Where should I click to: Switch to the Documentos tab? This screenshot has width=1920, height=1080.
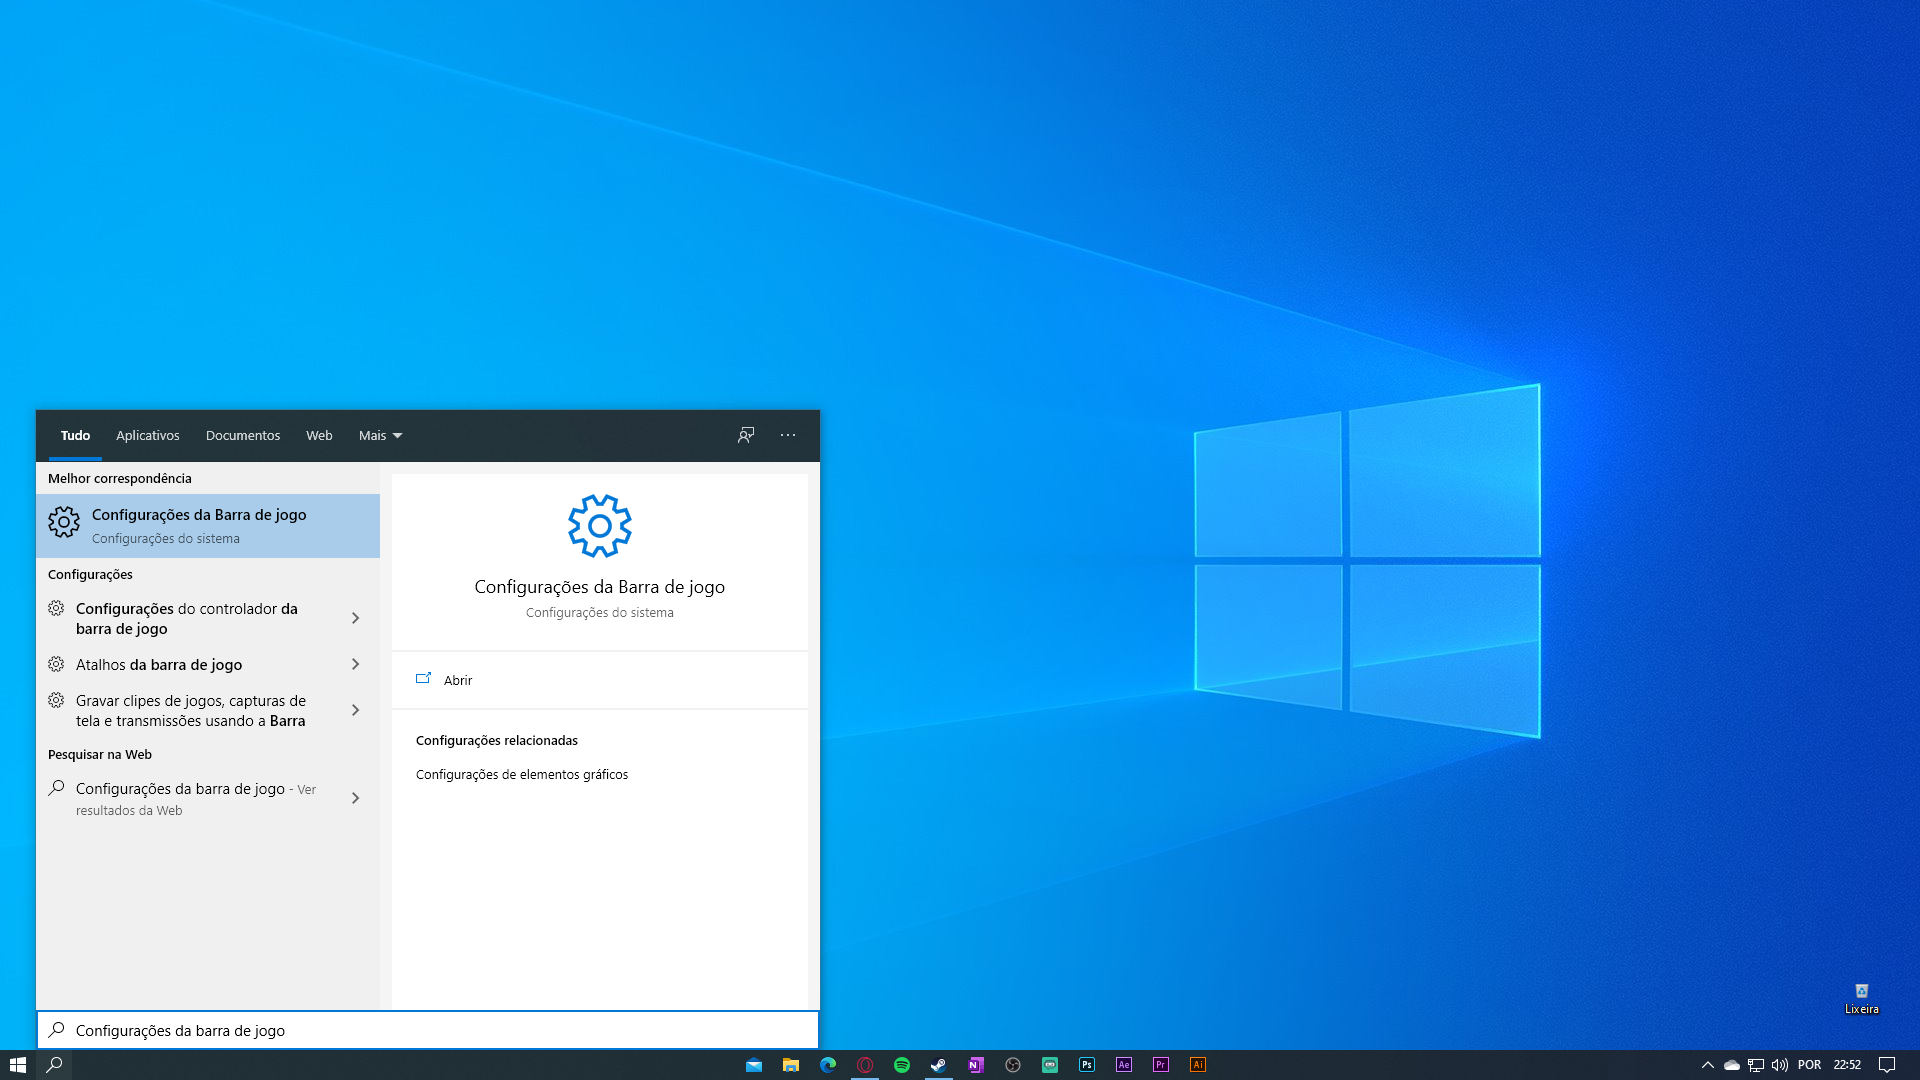tap(243, 435)
